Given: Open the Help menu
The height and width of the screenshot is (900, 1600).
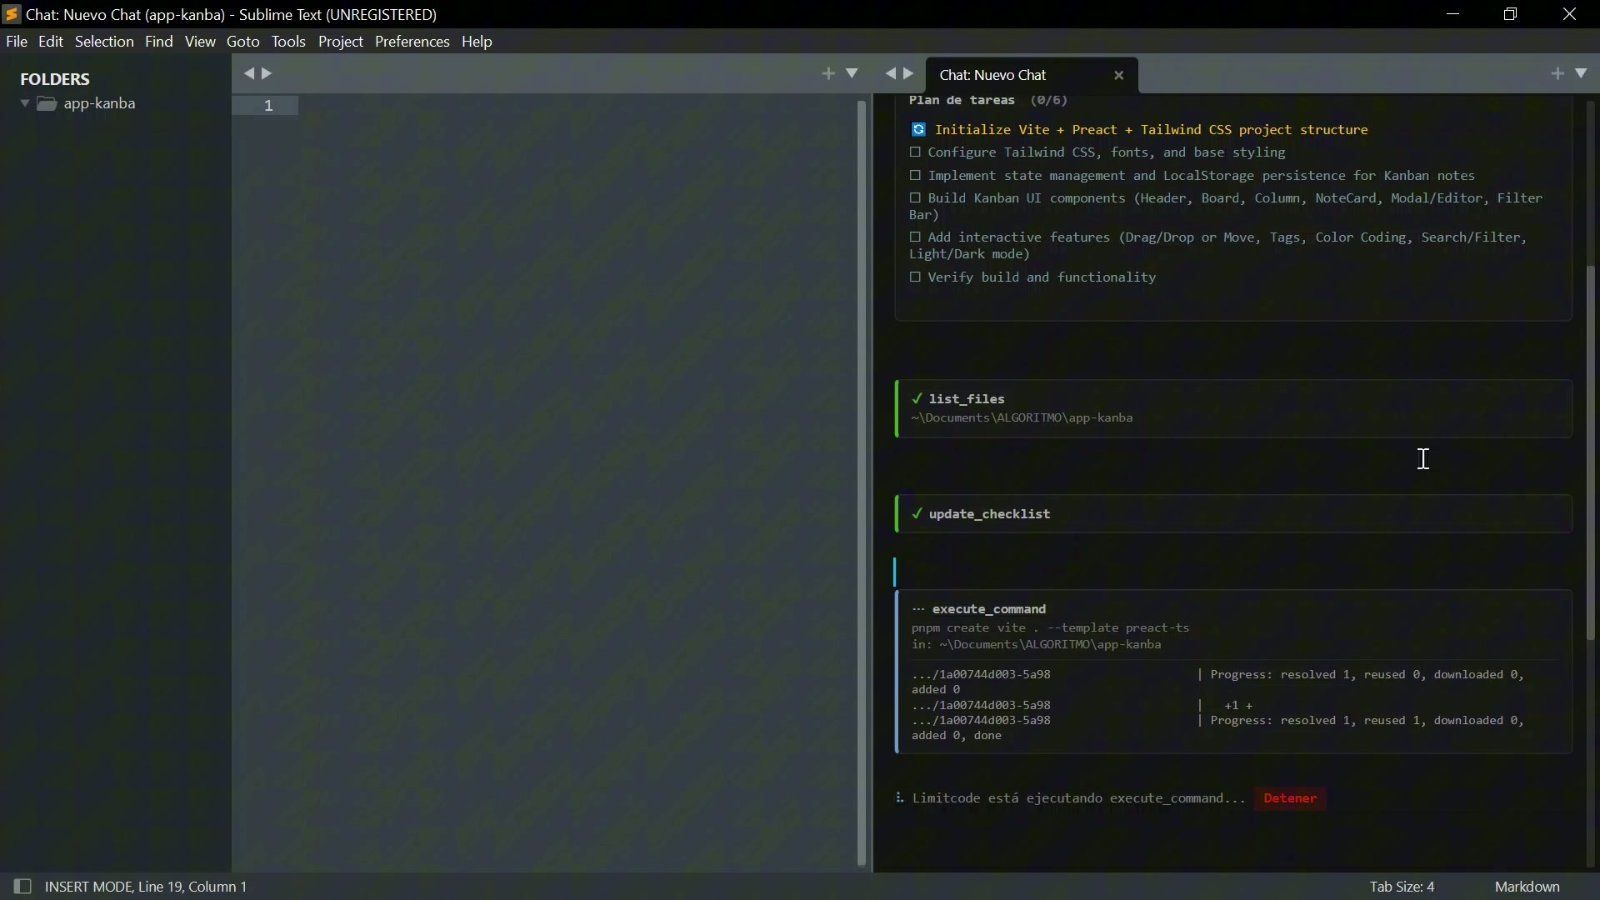Looking at the screenshot, I should pos(477,41).
